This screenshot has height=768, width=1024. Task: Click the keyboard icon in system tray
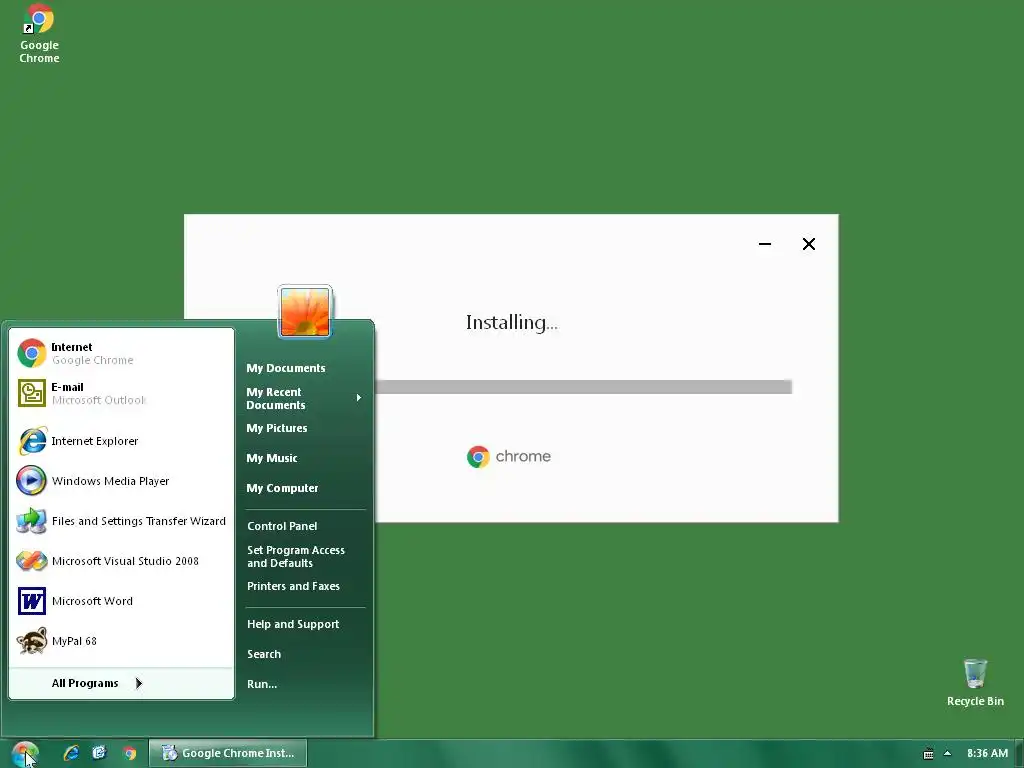point(928,754)
